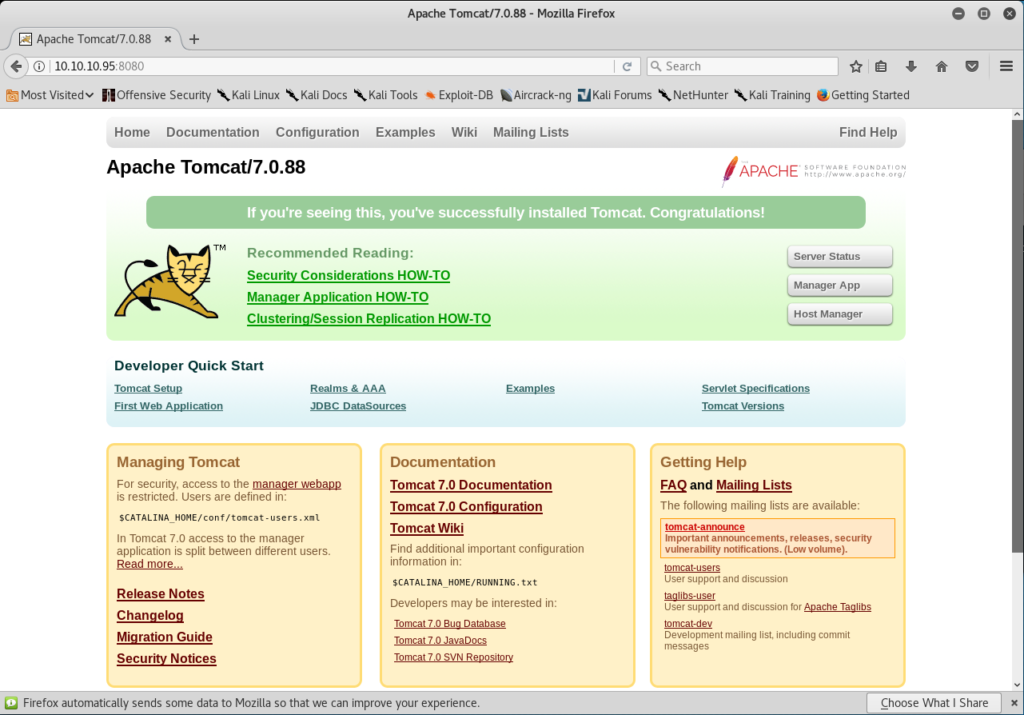This screenshot has width=1024, height=715.
Task: Click the browser back arrow button
Action: tap(17, 66)
